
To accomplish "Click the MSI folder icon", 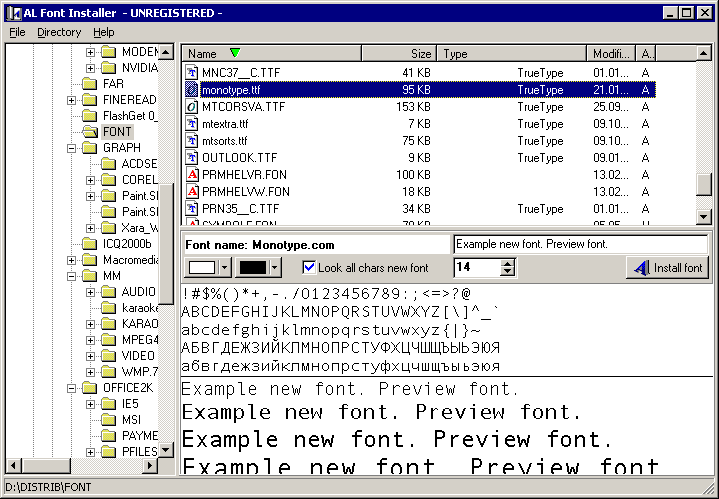I will coord(109,420).
